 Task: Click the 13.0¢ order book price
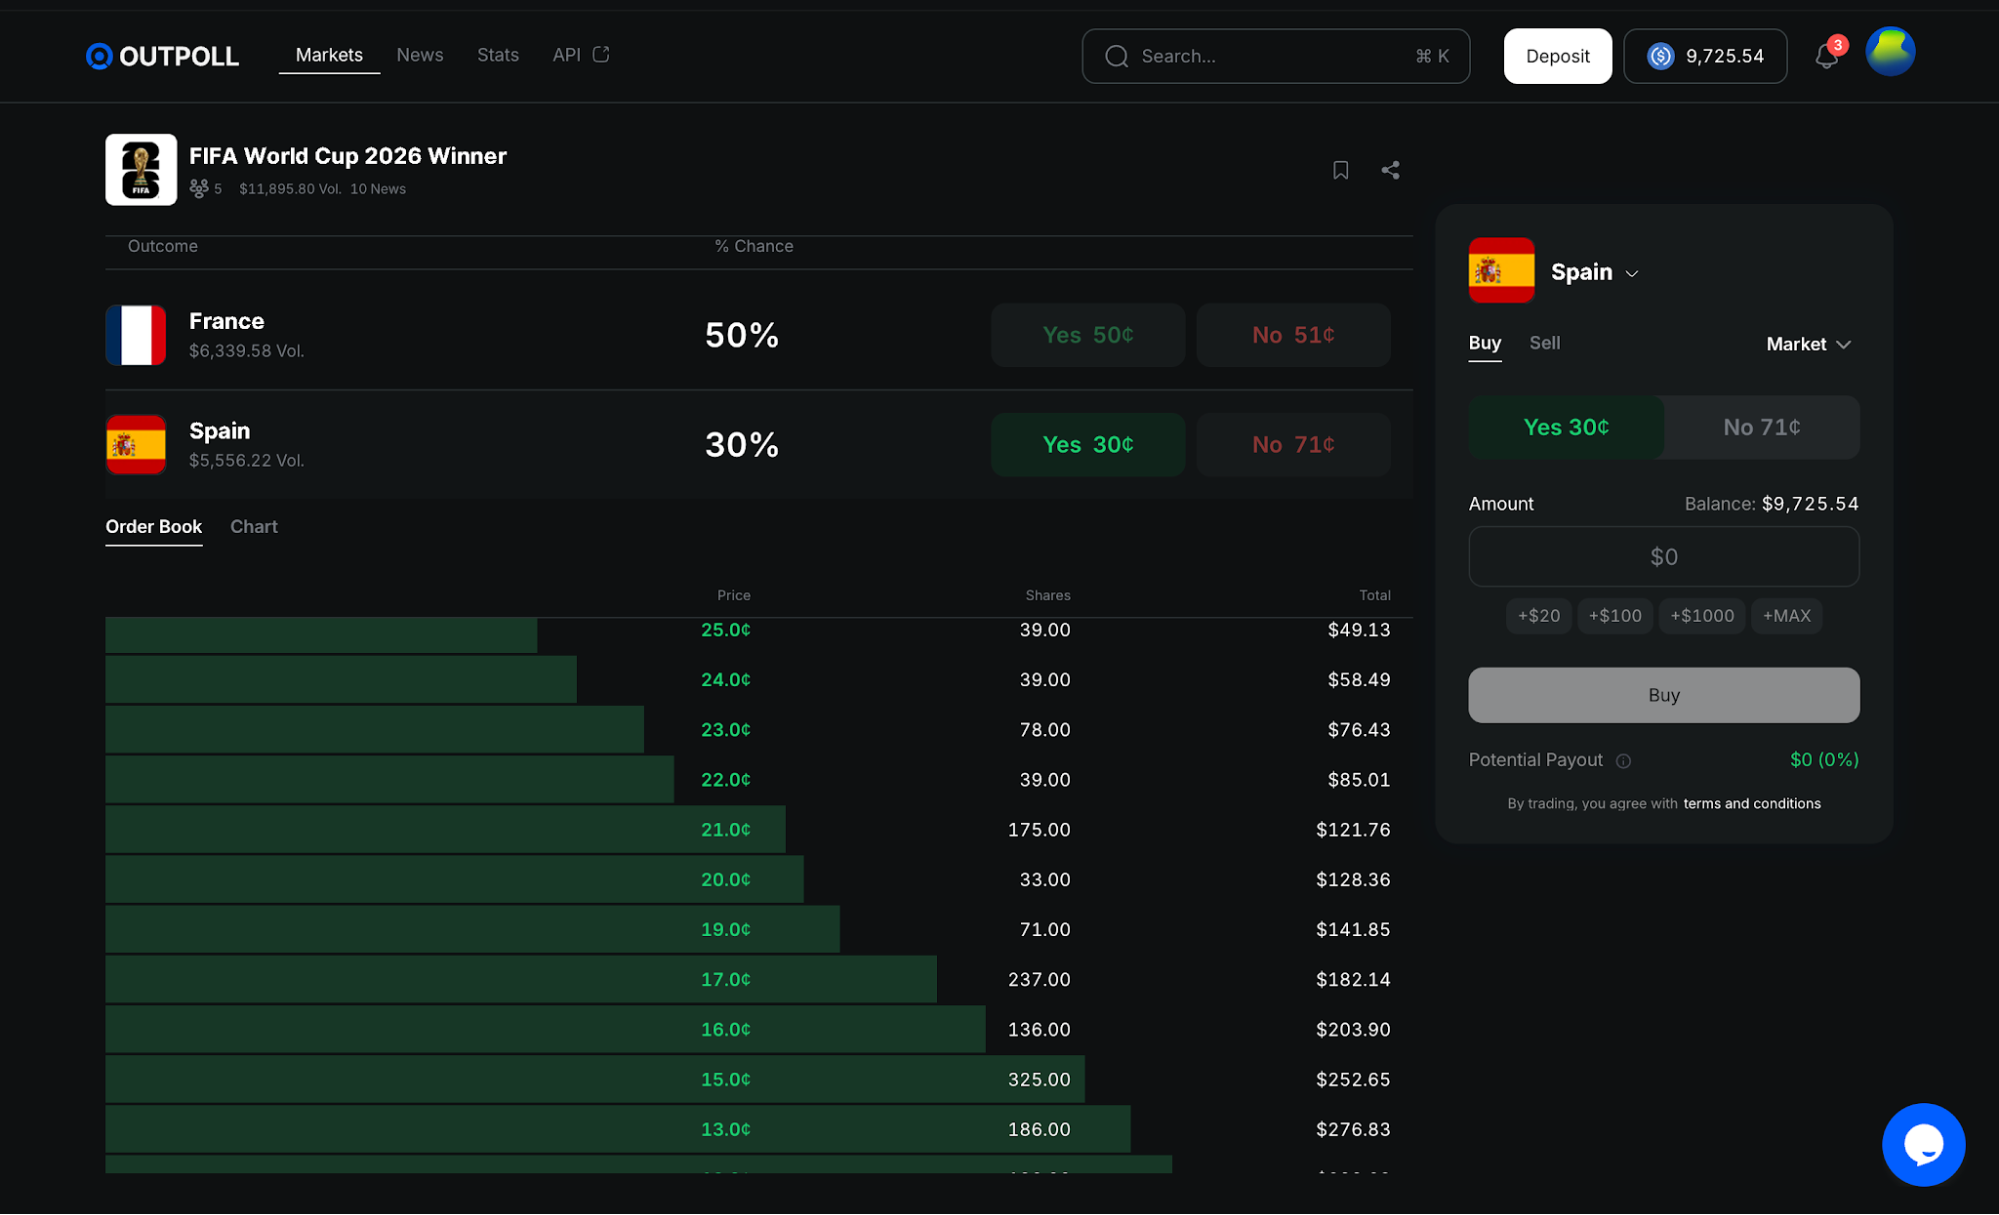(725, 1129)
